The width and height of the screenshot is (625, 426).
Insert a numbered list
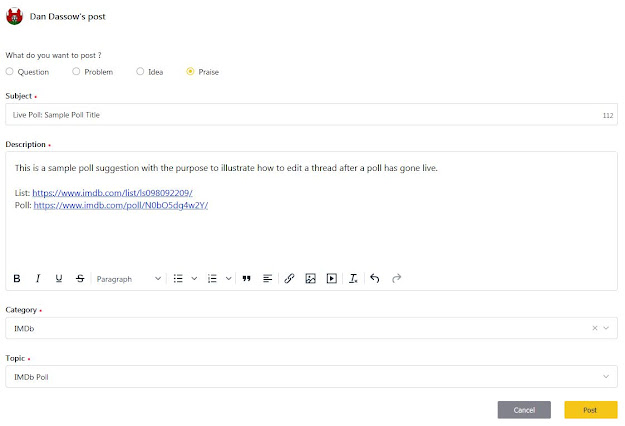click(x=212, y=279)
